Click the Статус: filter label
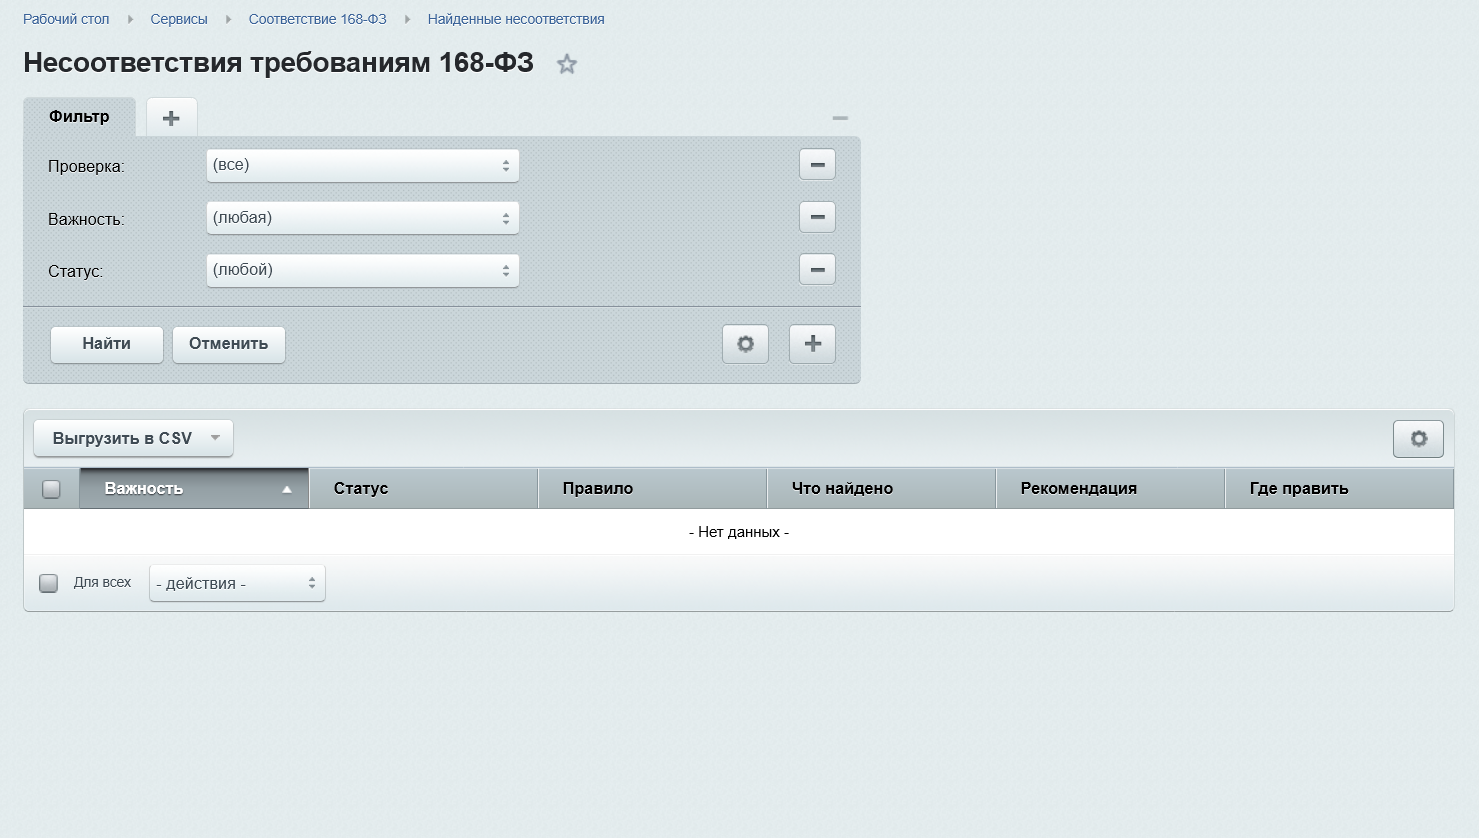1479x838 pixels. coord(75,272)
